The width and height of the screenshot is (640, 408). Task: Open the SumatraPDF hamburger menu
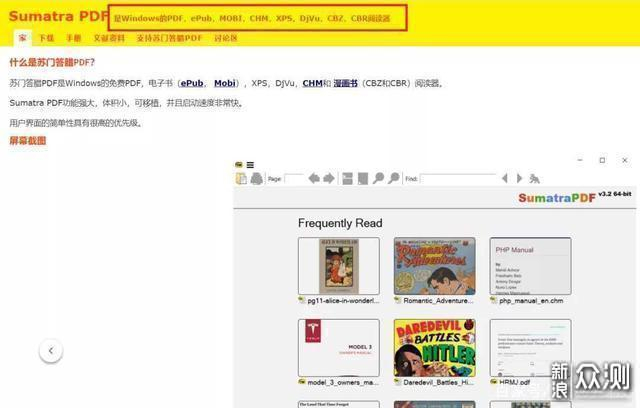click(x=250, y=165)
